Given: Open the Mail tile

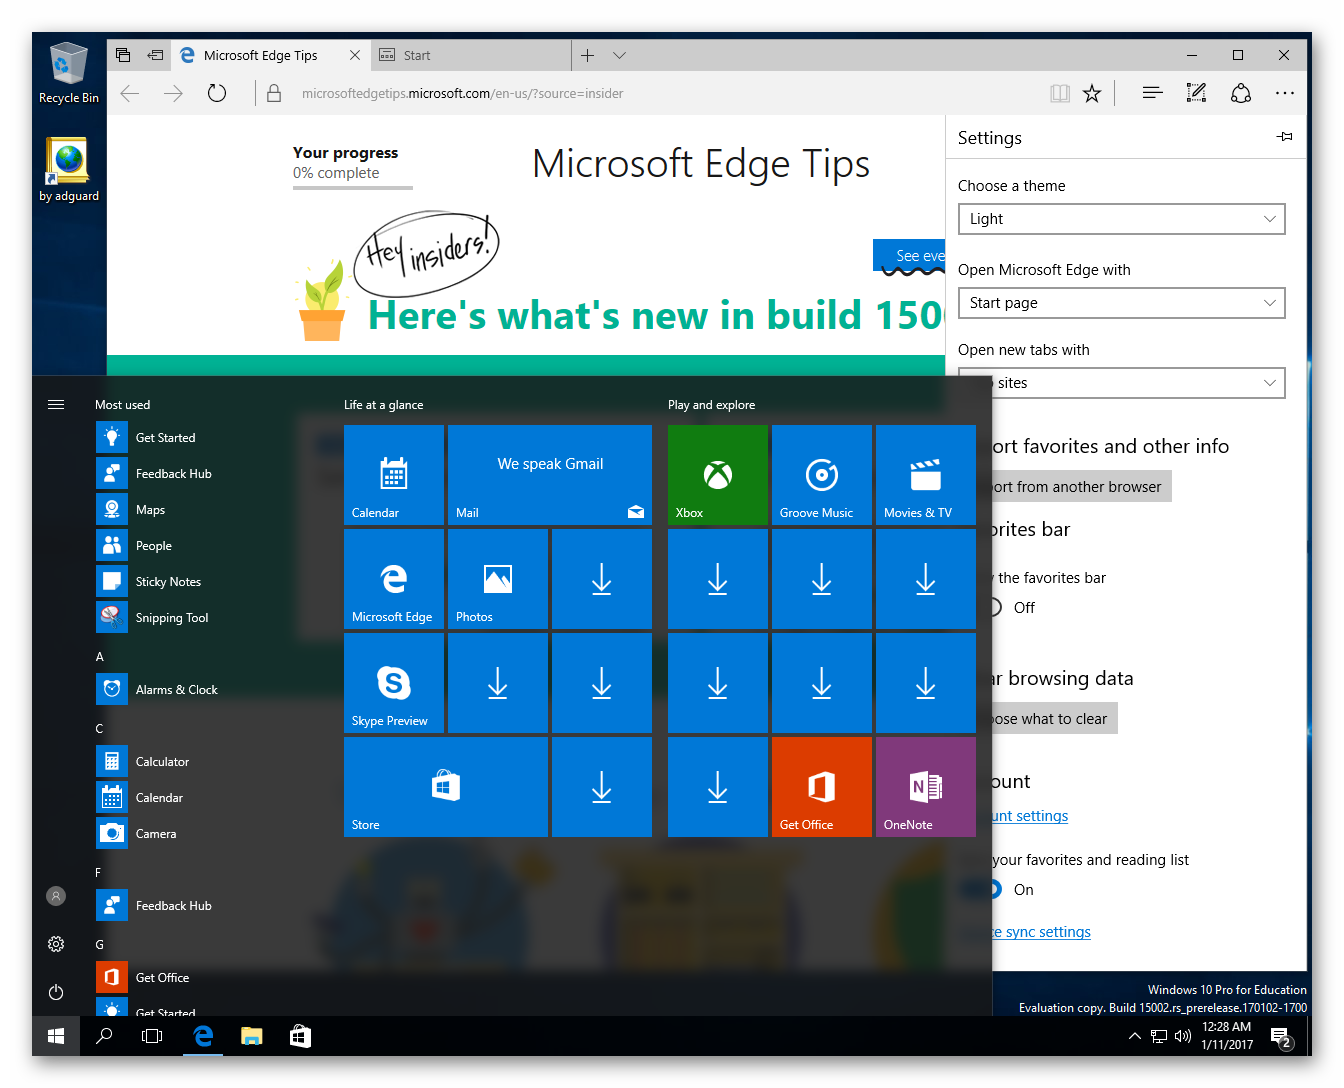Looking at the screenshot, I should 550,475.
